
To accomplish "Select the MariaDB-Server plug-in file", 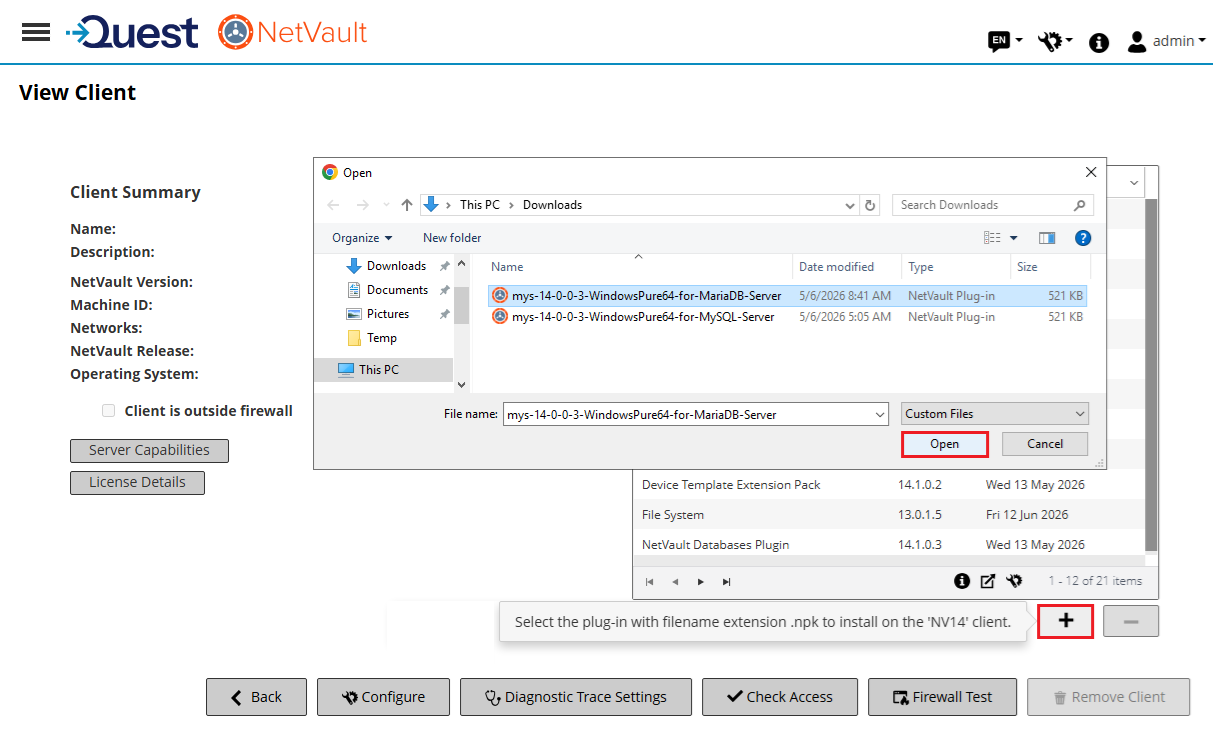I will click(x=787, y=296).
